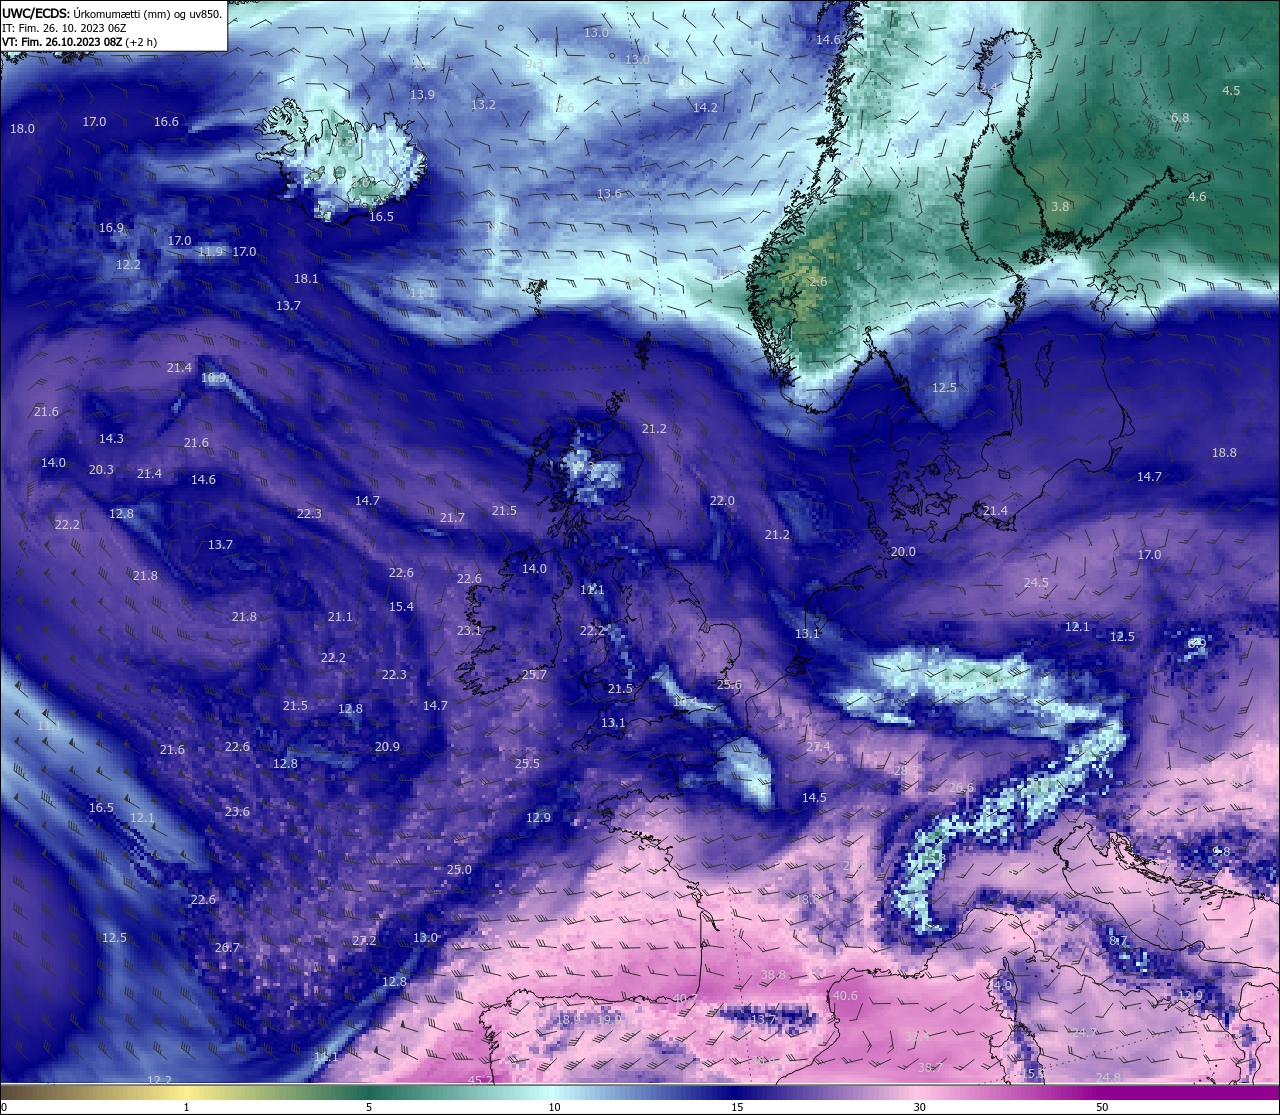Click the 4.5 value on the map

click(1231, 91)
